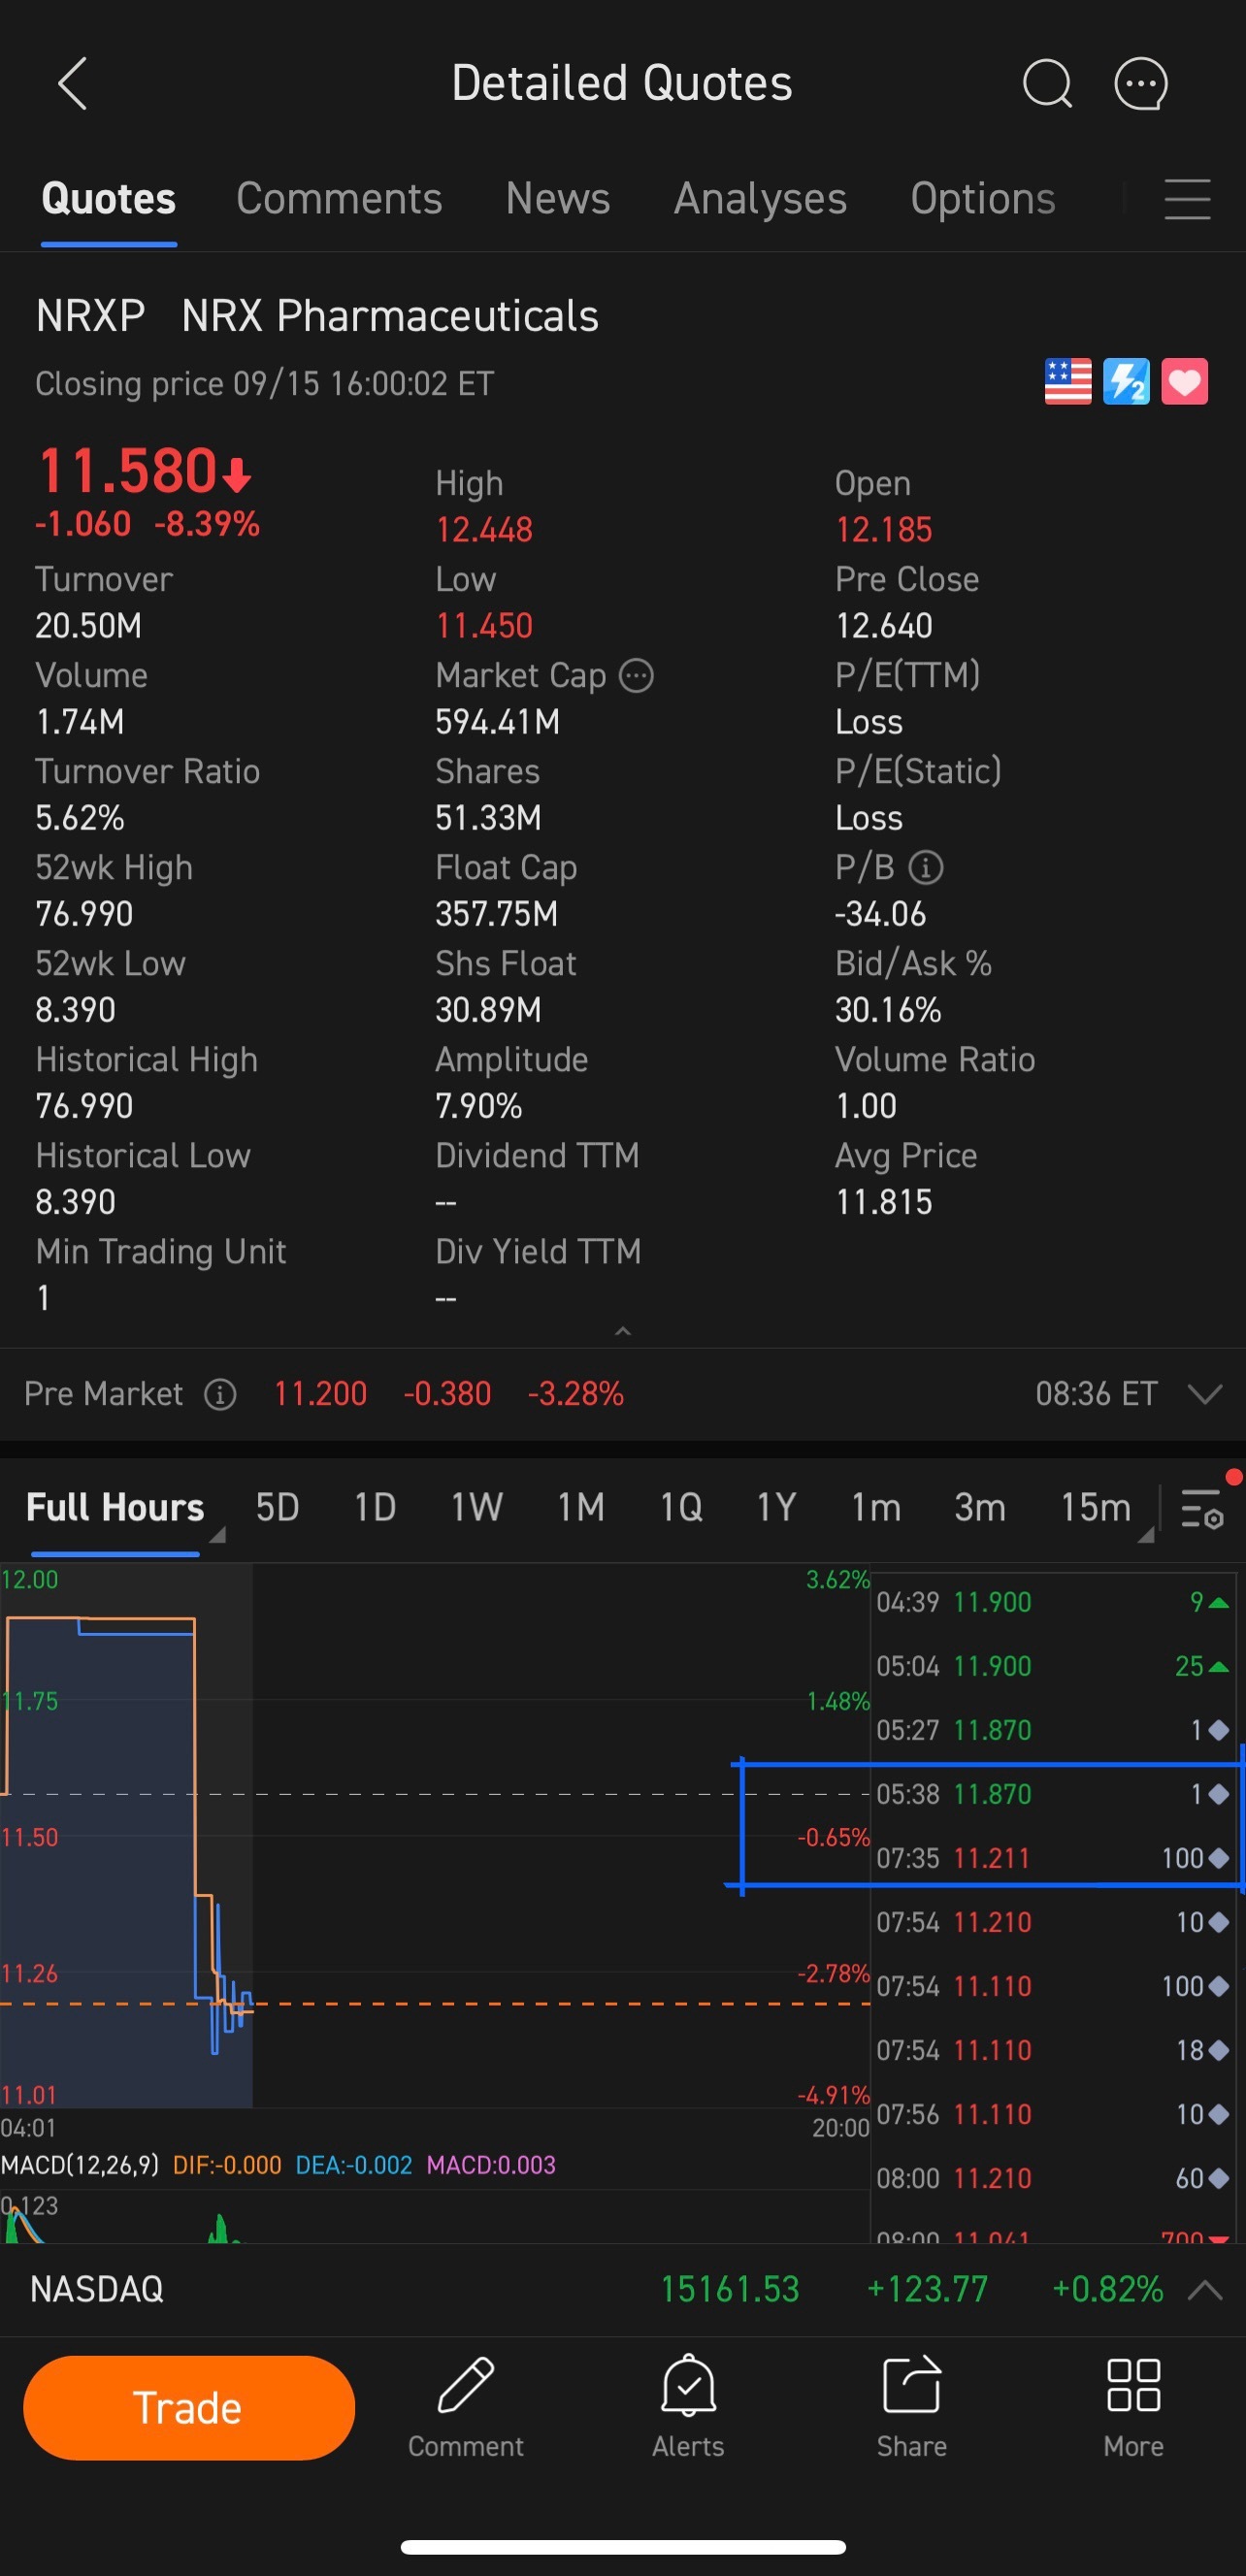Open Alerts bell icon
The image size is (1246, 2576).
[688, 2385]
